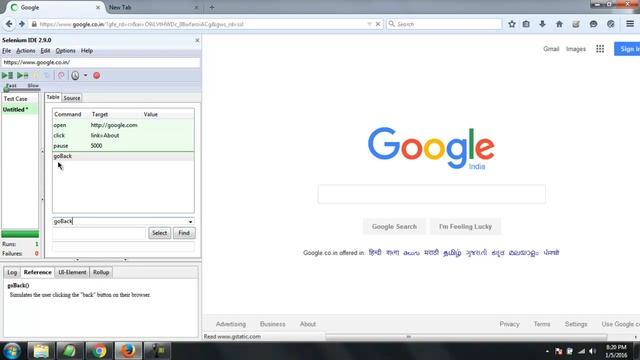Click the Command text field containing goBack
Screen dimensions: 640x360
[x=120, y=221]
